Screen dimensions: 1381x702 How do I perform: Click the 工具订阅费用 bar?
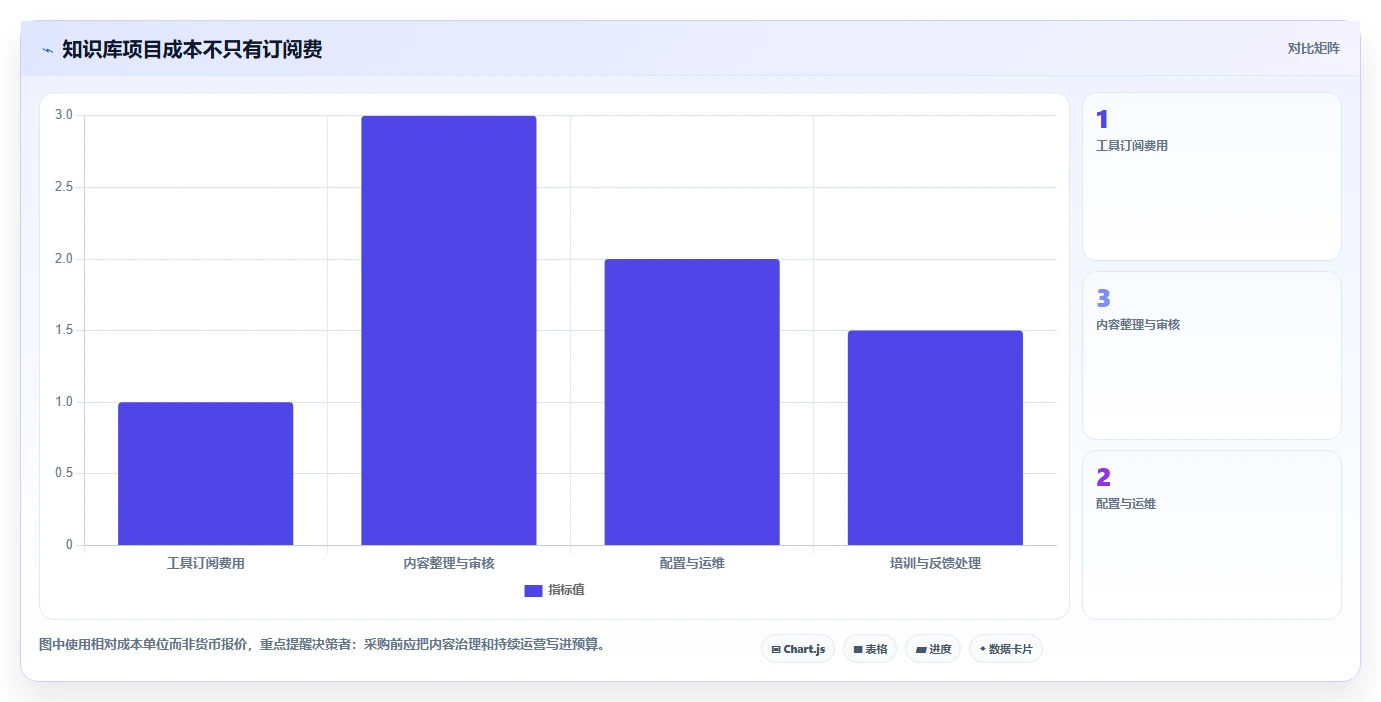(x=206, y=474)
